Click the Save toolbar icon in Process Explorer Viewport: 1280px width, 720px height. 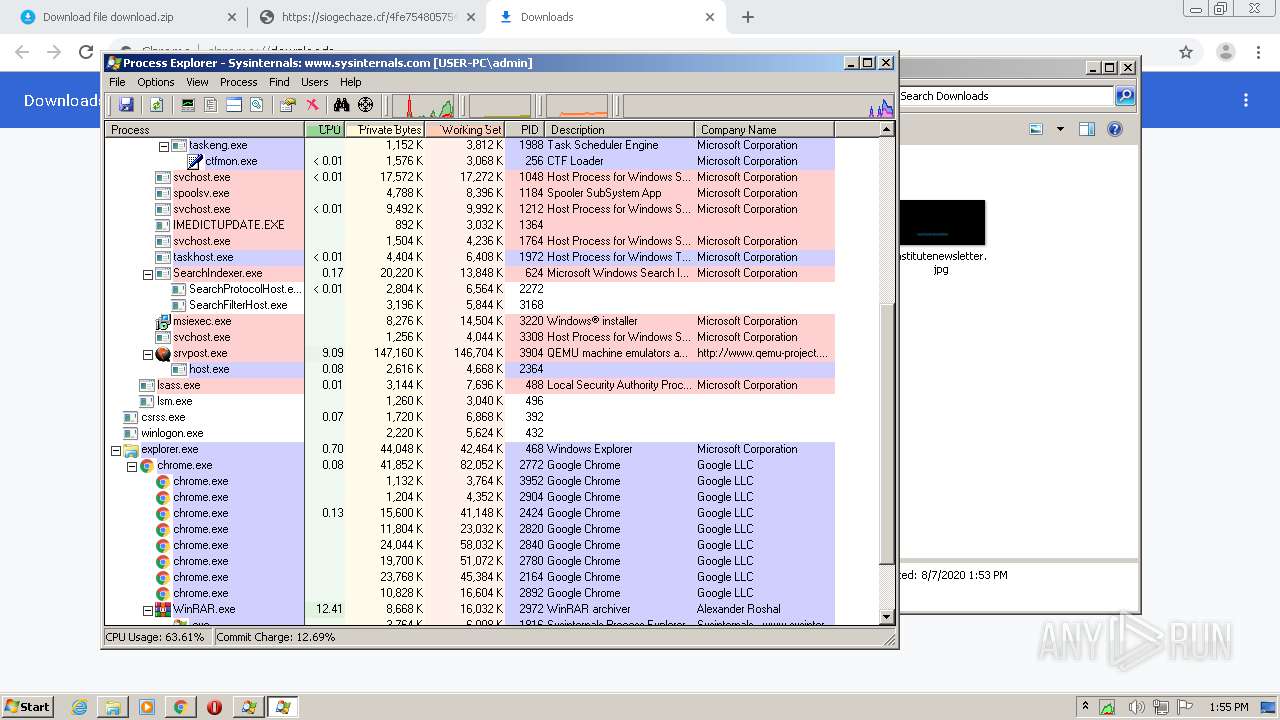click(126, 105)
